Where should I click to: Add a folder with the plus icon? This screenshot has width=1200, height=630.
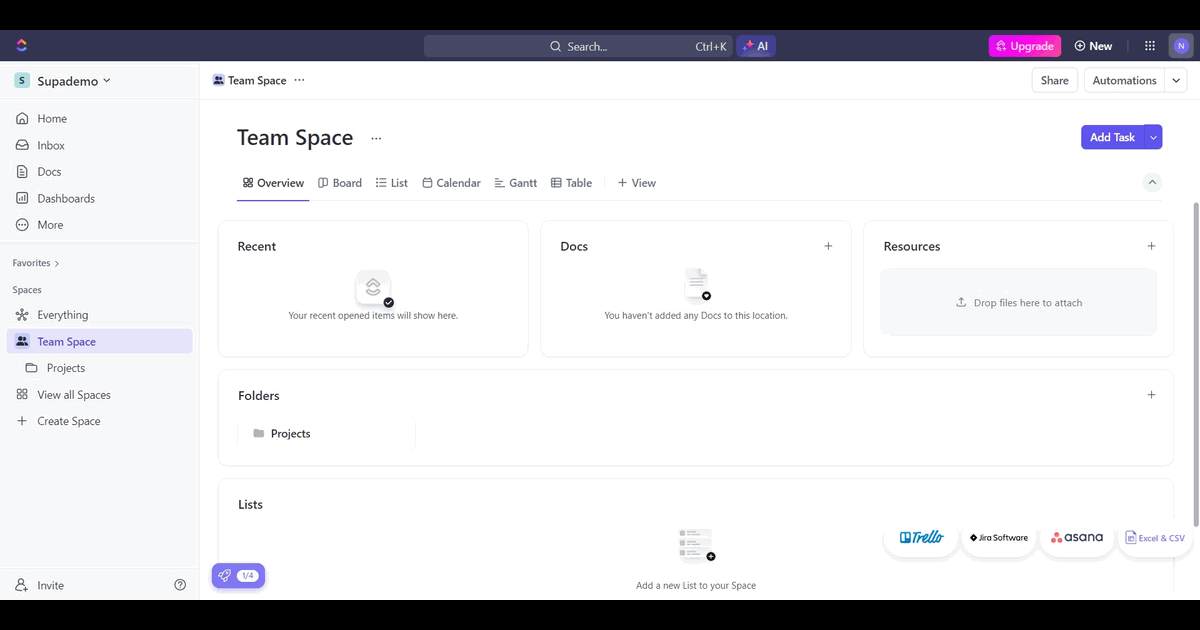coord(1151,395)
